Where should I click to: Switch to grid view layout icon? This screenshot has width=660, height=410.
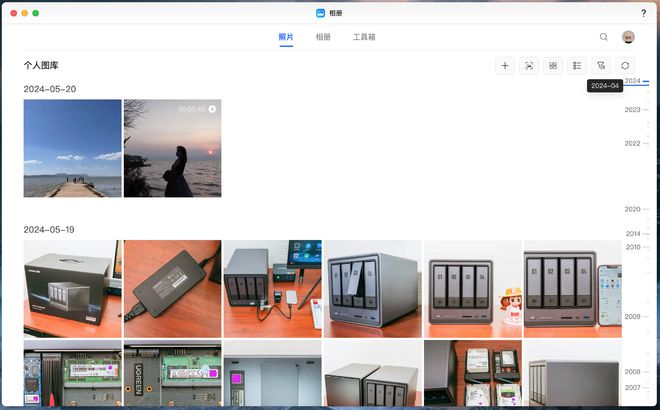tap(553, 66)
